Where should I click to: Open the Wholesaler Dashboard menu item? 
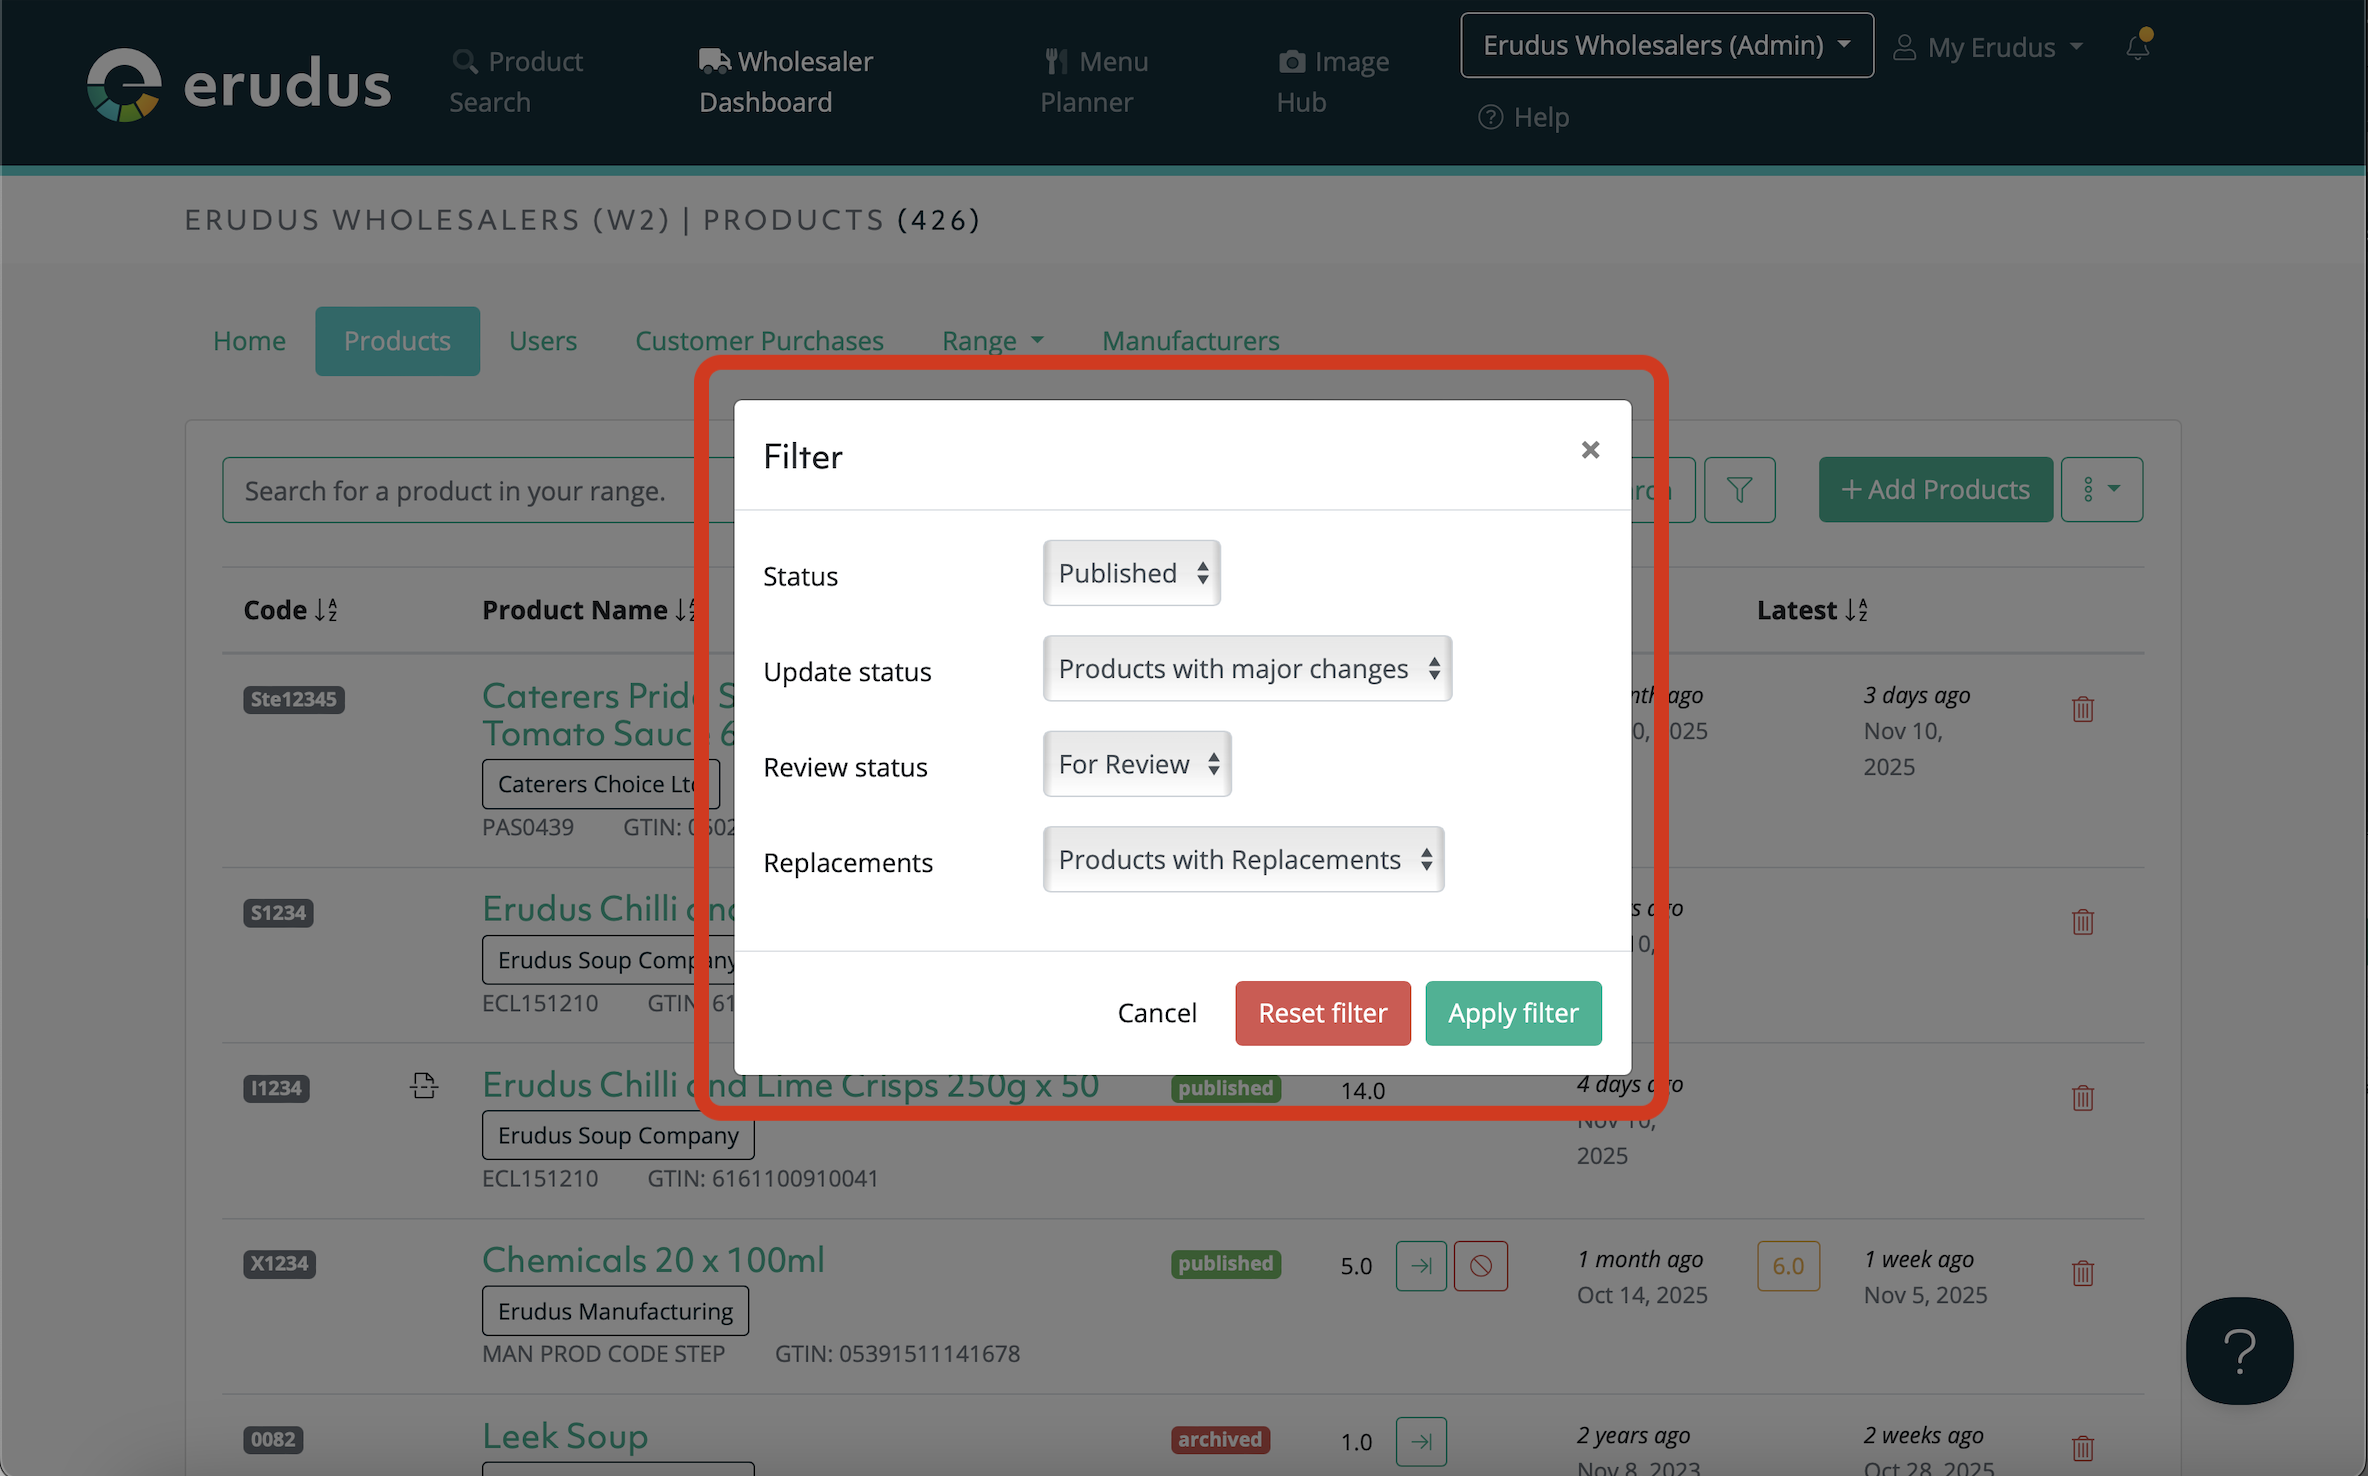(x=785, y=82)
